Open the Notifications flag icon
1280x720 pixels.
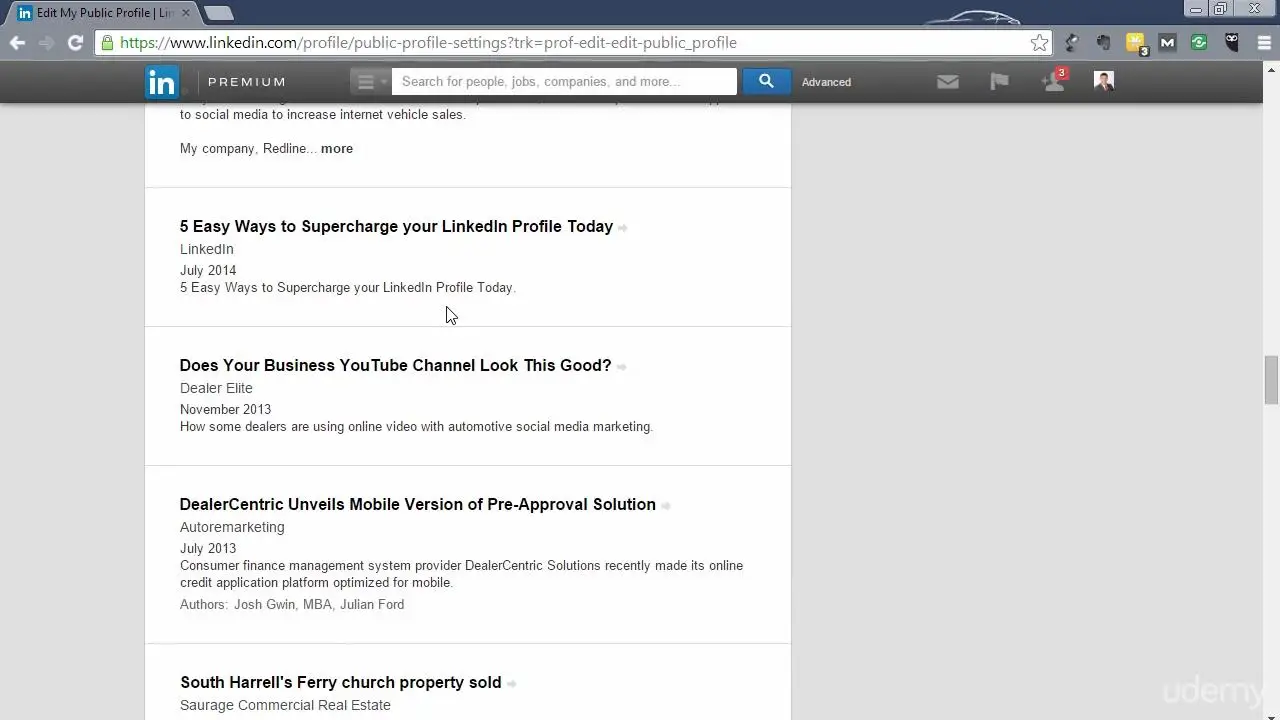pyautogui.click(x=999, y=82)
